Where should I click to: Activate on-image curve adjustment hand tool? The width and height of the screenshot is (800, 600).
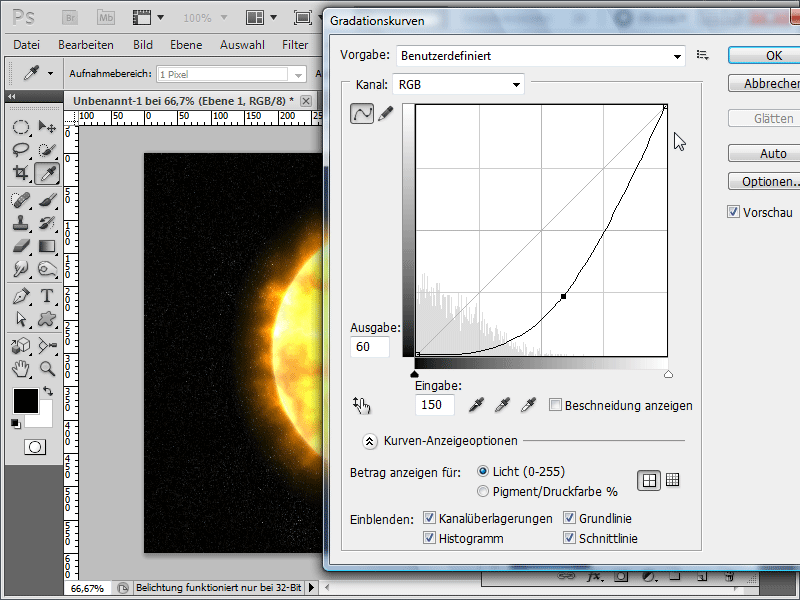[361, 406]
